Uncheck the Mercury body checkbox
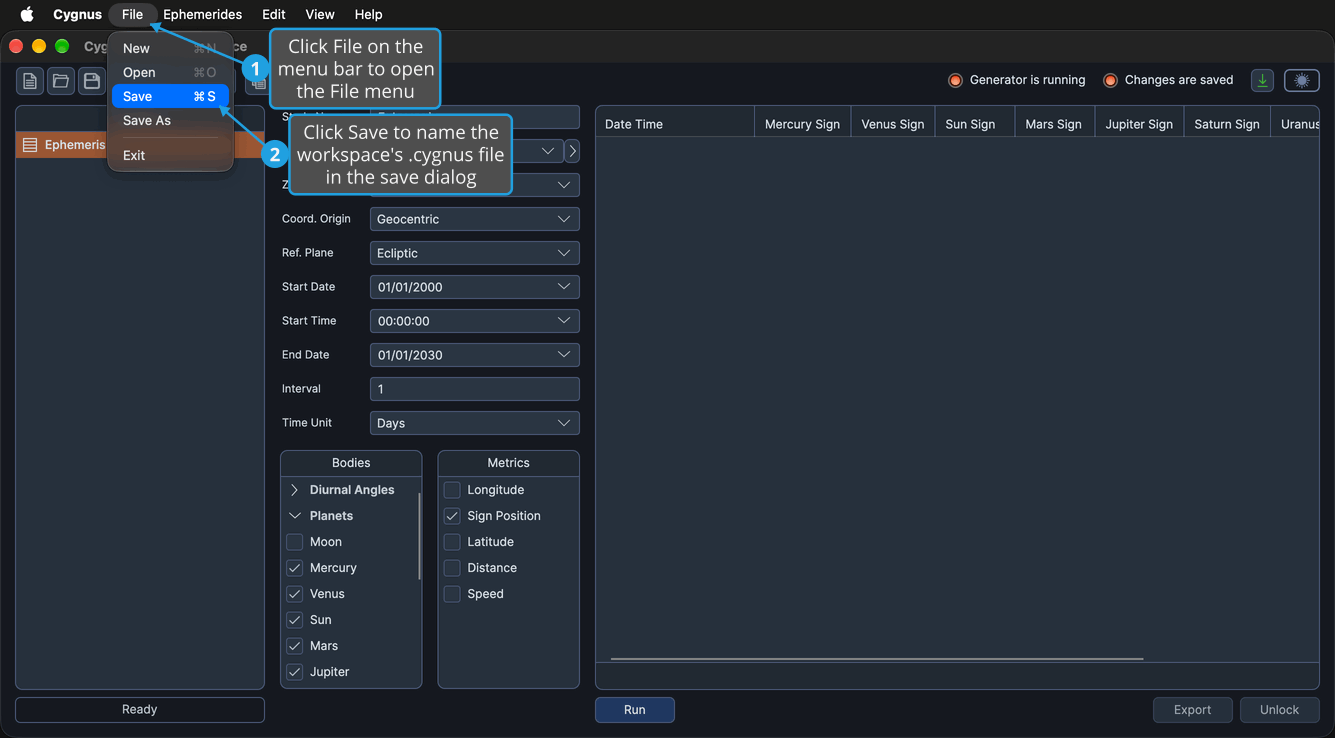The height and width of the screenshot is (738, 1335). pyautogui.click(x=295, y=568)
